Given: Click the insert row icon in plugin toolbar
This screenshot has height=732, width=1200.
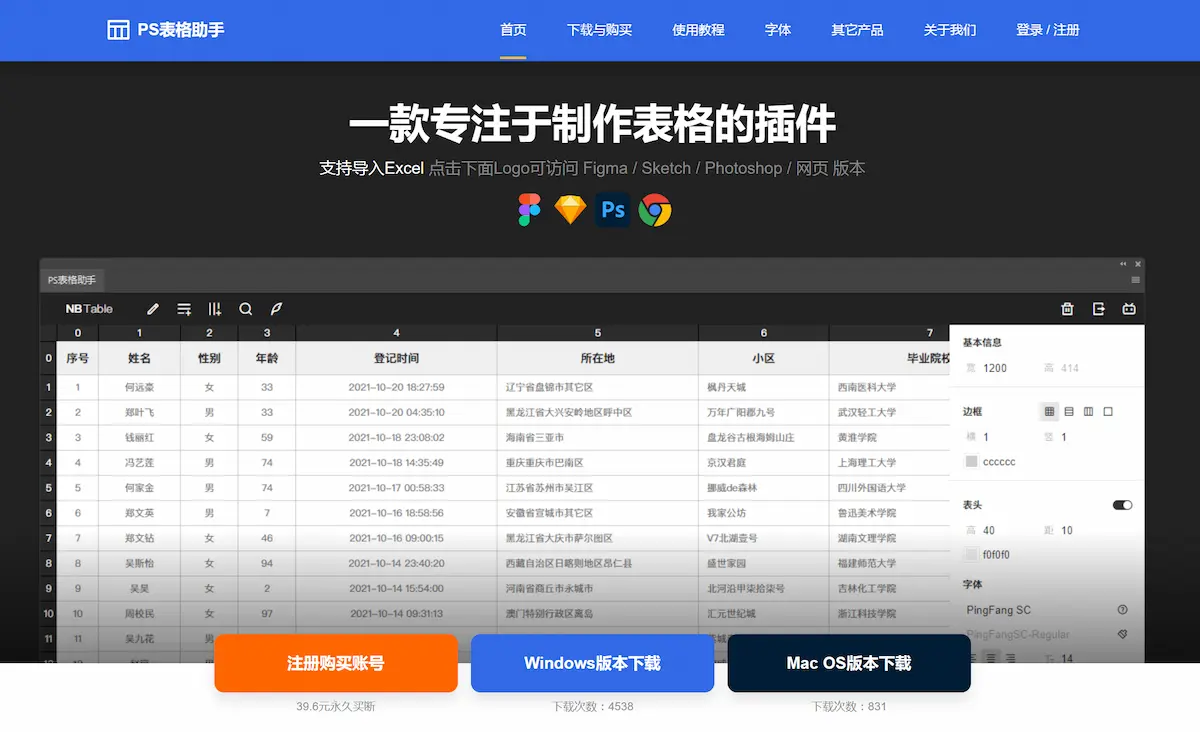Looking at the screenshot, I should click(x=184, y=309).
